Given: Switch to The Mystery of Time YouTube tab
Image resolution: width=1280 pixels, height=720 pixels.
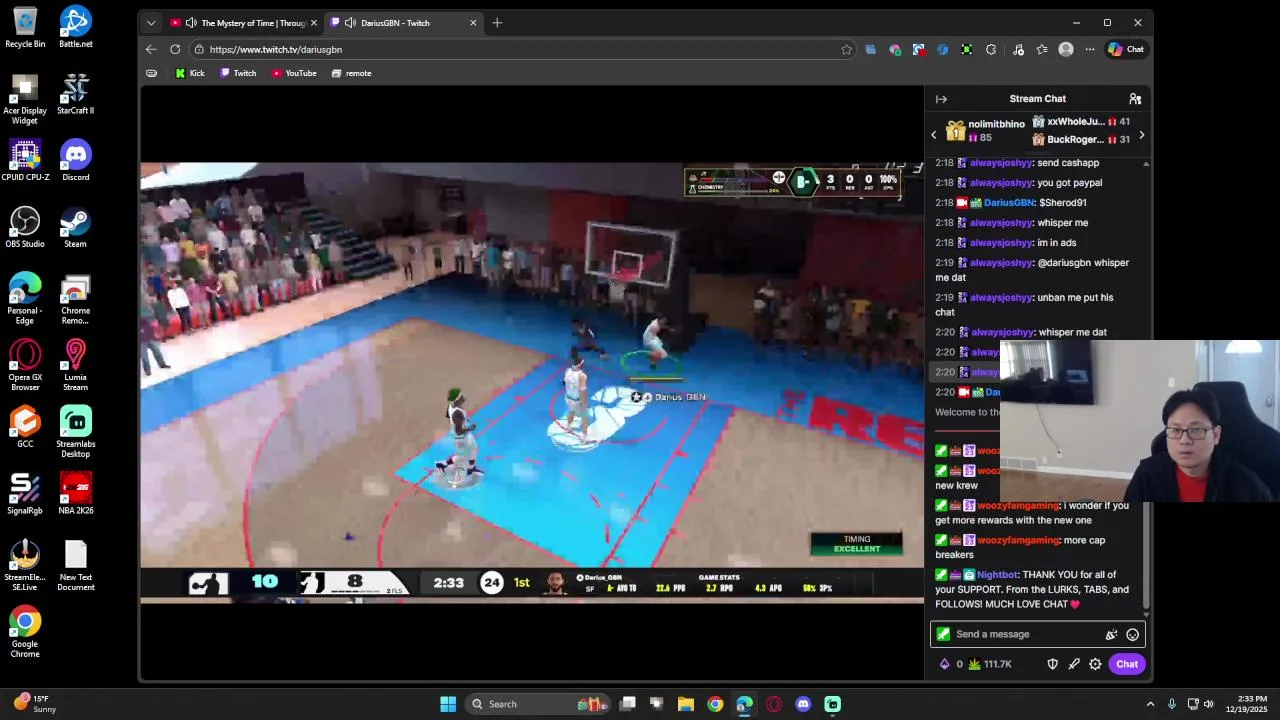Looking at the screenshot, I should [x=245, y=23].
